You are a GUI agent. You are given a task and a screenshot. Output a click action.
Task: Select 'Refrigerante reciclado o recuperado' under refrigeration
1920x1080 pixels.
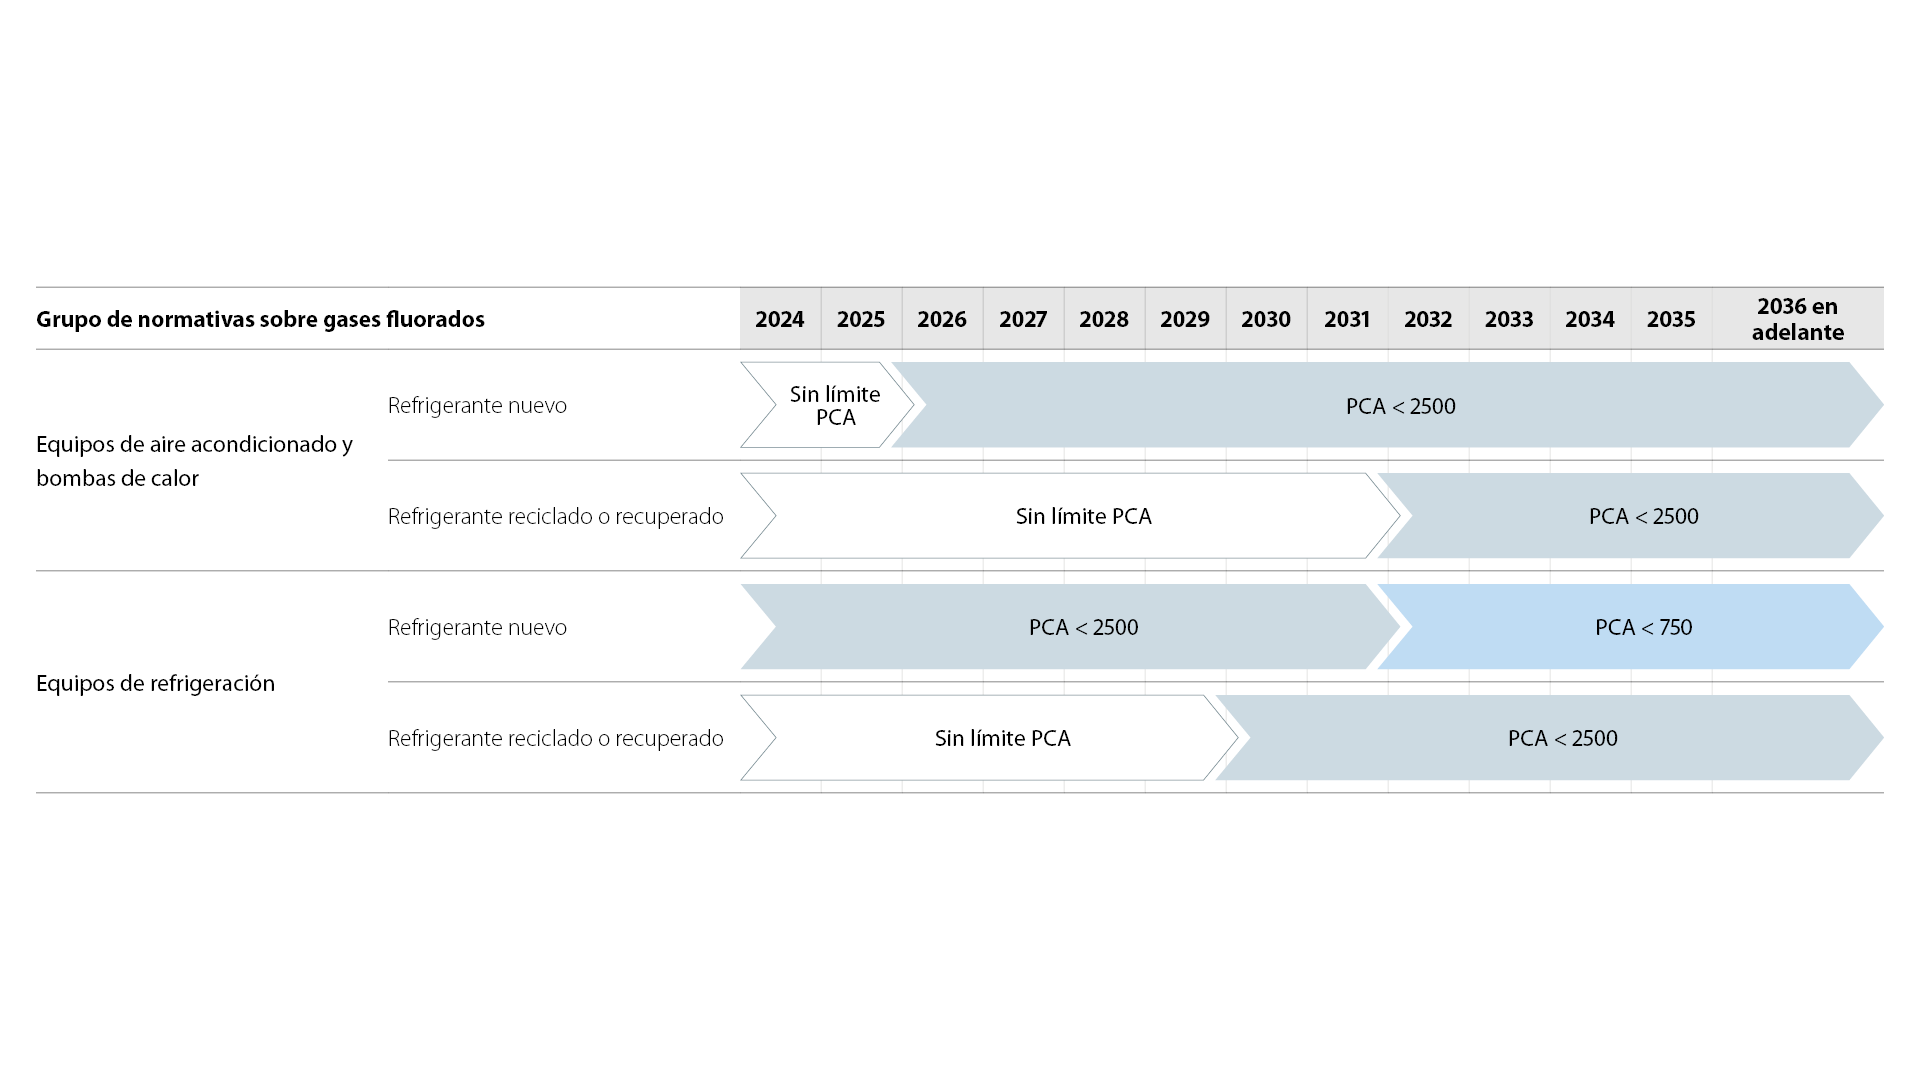(555, 738)
